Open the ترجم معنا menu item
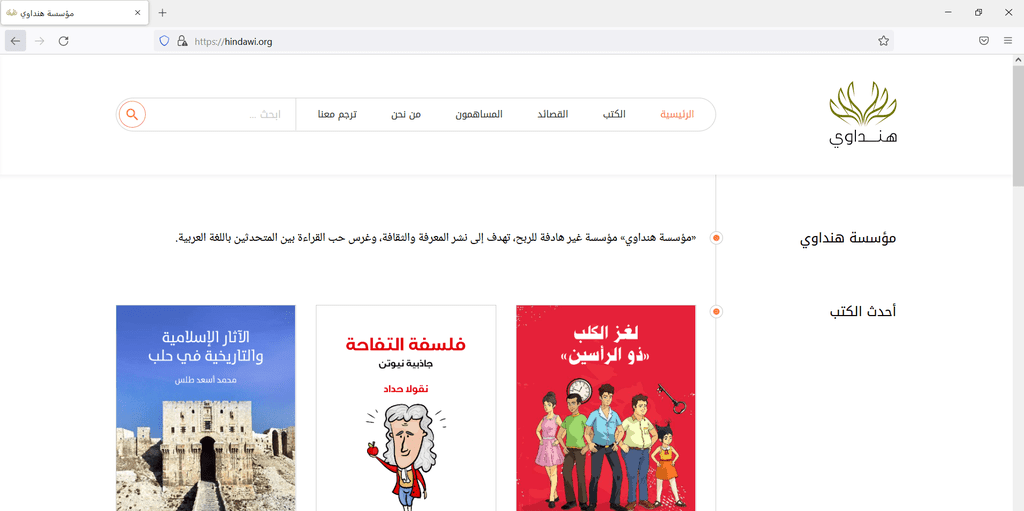 coord(337,114)
